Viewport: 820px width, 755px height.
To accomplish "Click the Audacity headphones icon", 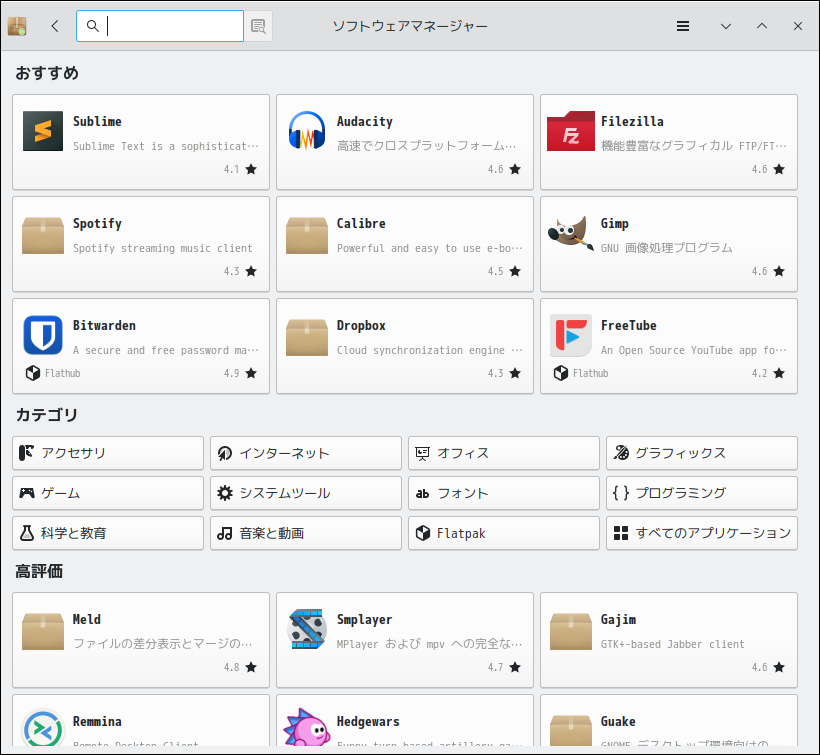I will (307, 131).
